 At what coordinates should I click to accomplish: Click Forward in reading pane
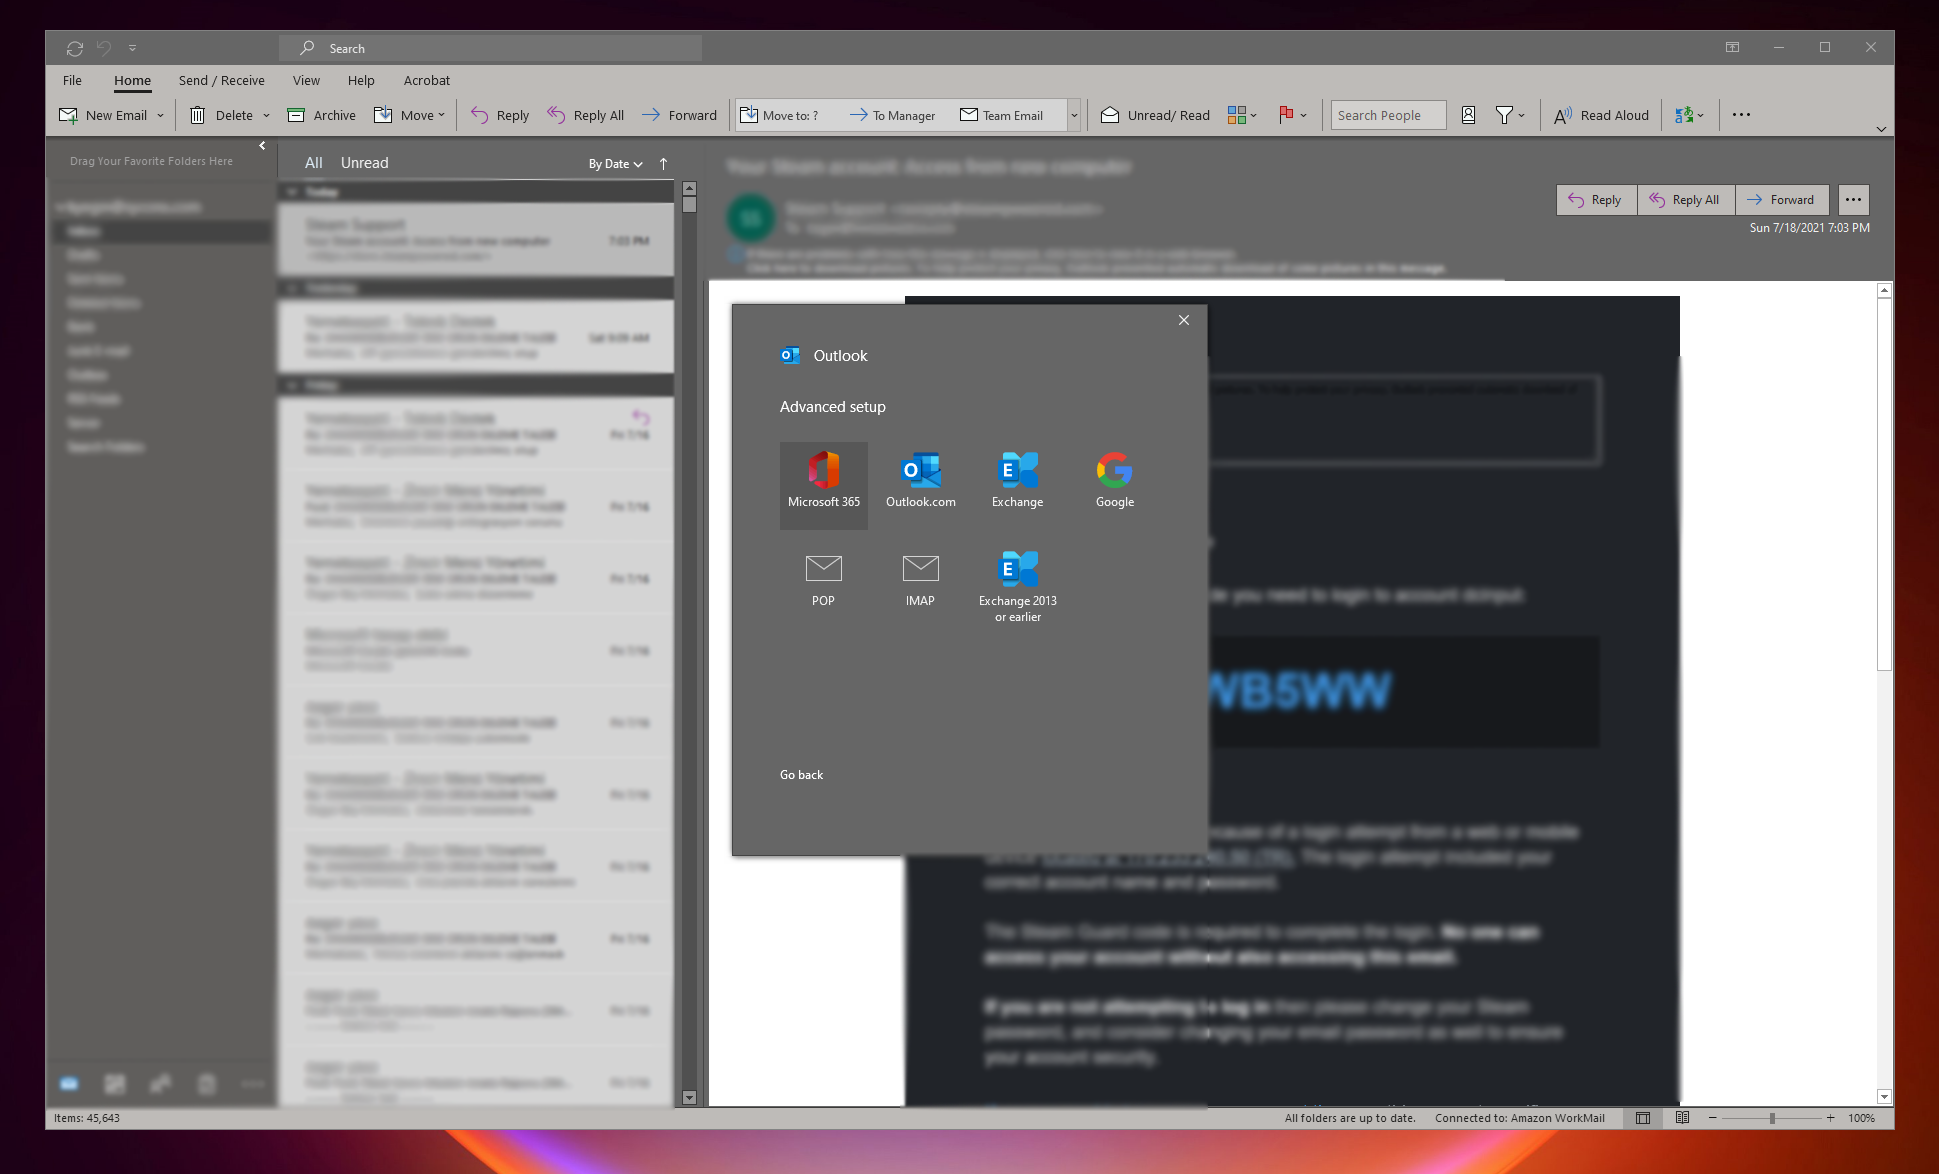pyautogui.click(x=1781, y=200)
